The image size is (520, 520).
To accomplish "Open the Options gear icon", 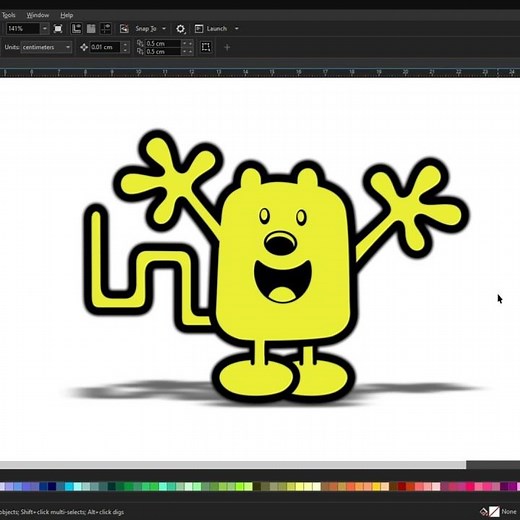I will [x=180, y=29].
